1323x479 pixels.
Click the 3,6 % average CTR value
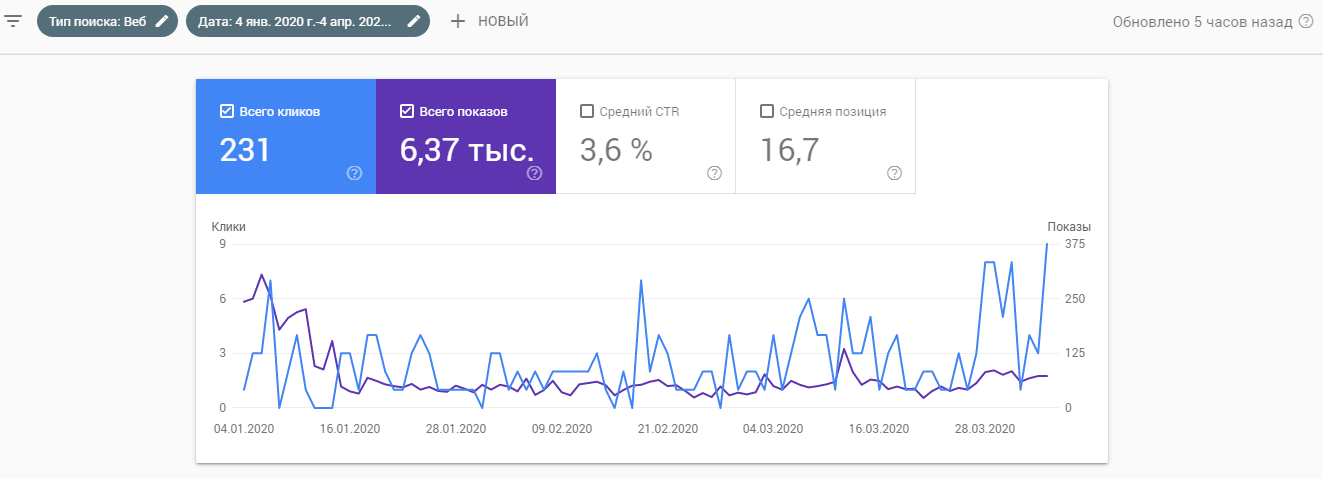click(x=616, y=150)
